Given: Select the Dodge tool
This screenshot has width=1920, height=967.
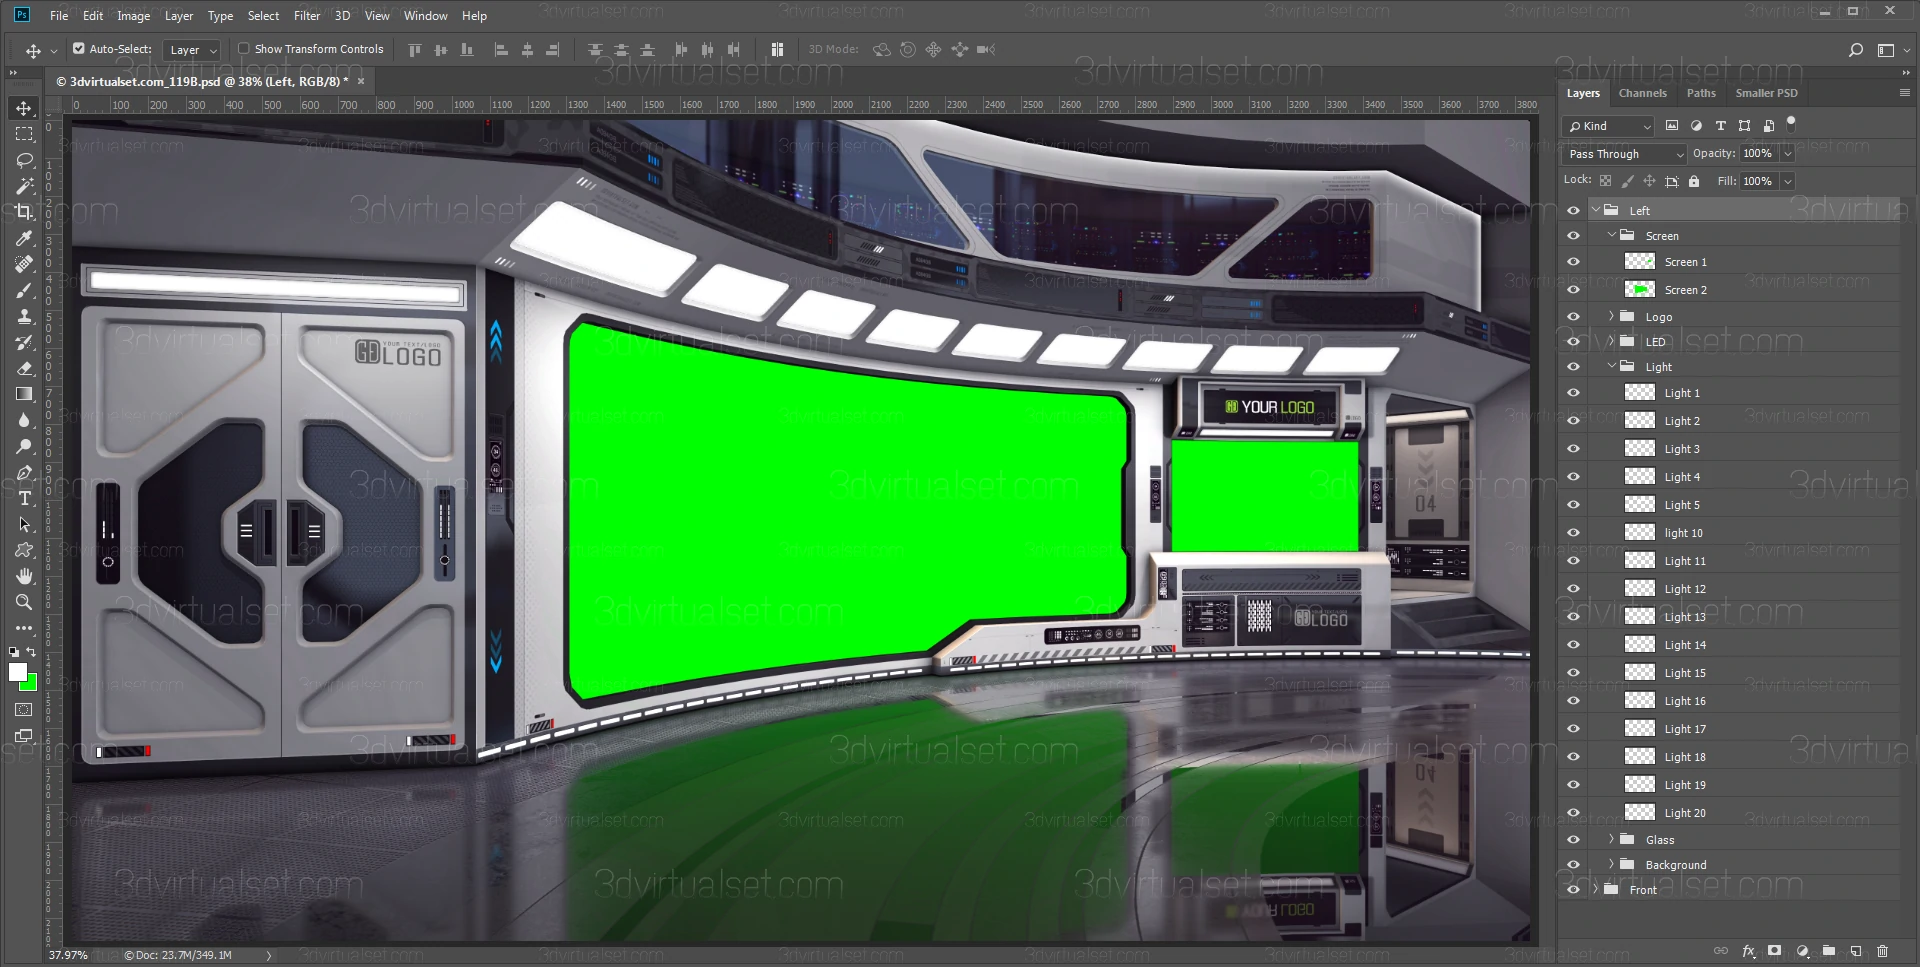Looking at the screenshot, I should pos(24,446).
